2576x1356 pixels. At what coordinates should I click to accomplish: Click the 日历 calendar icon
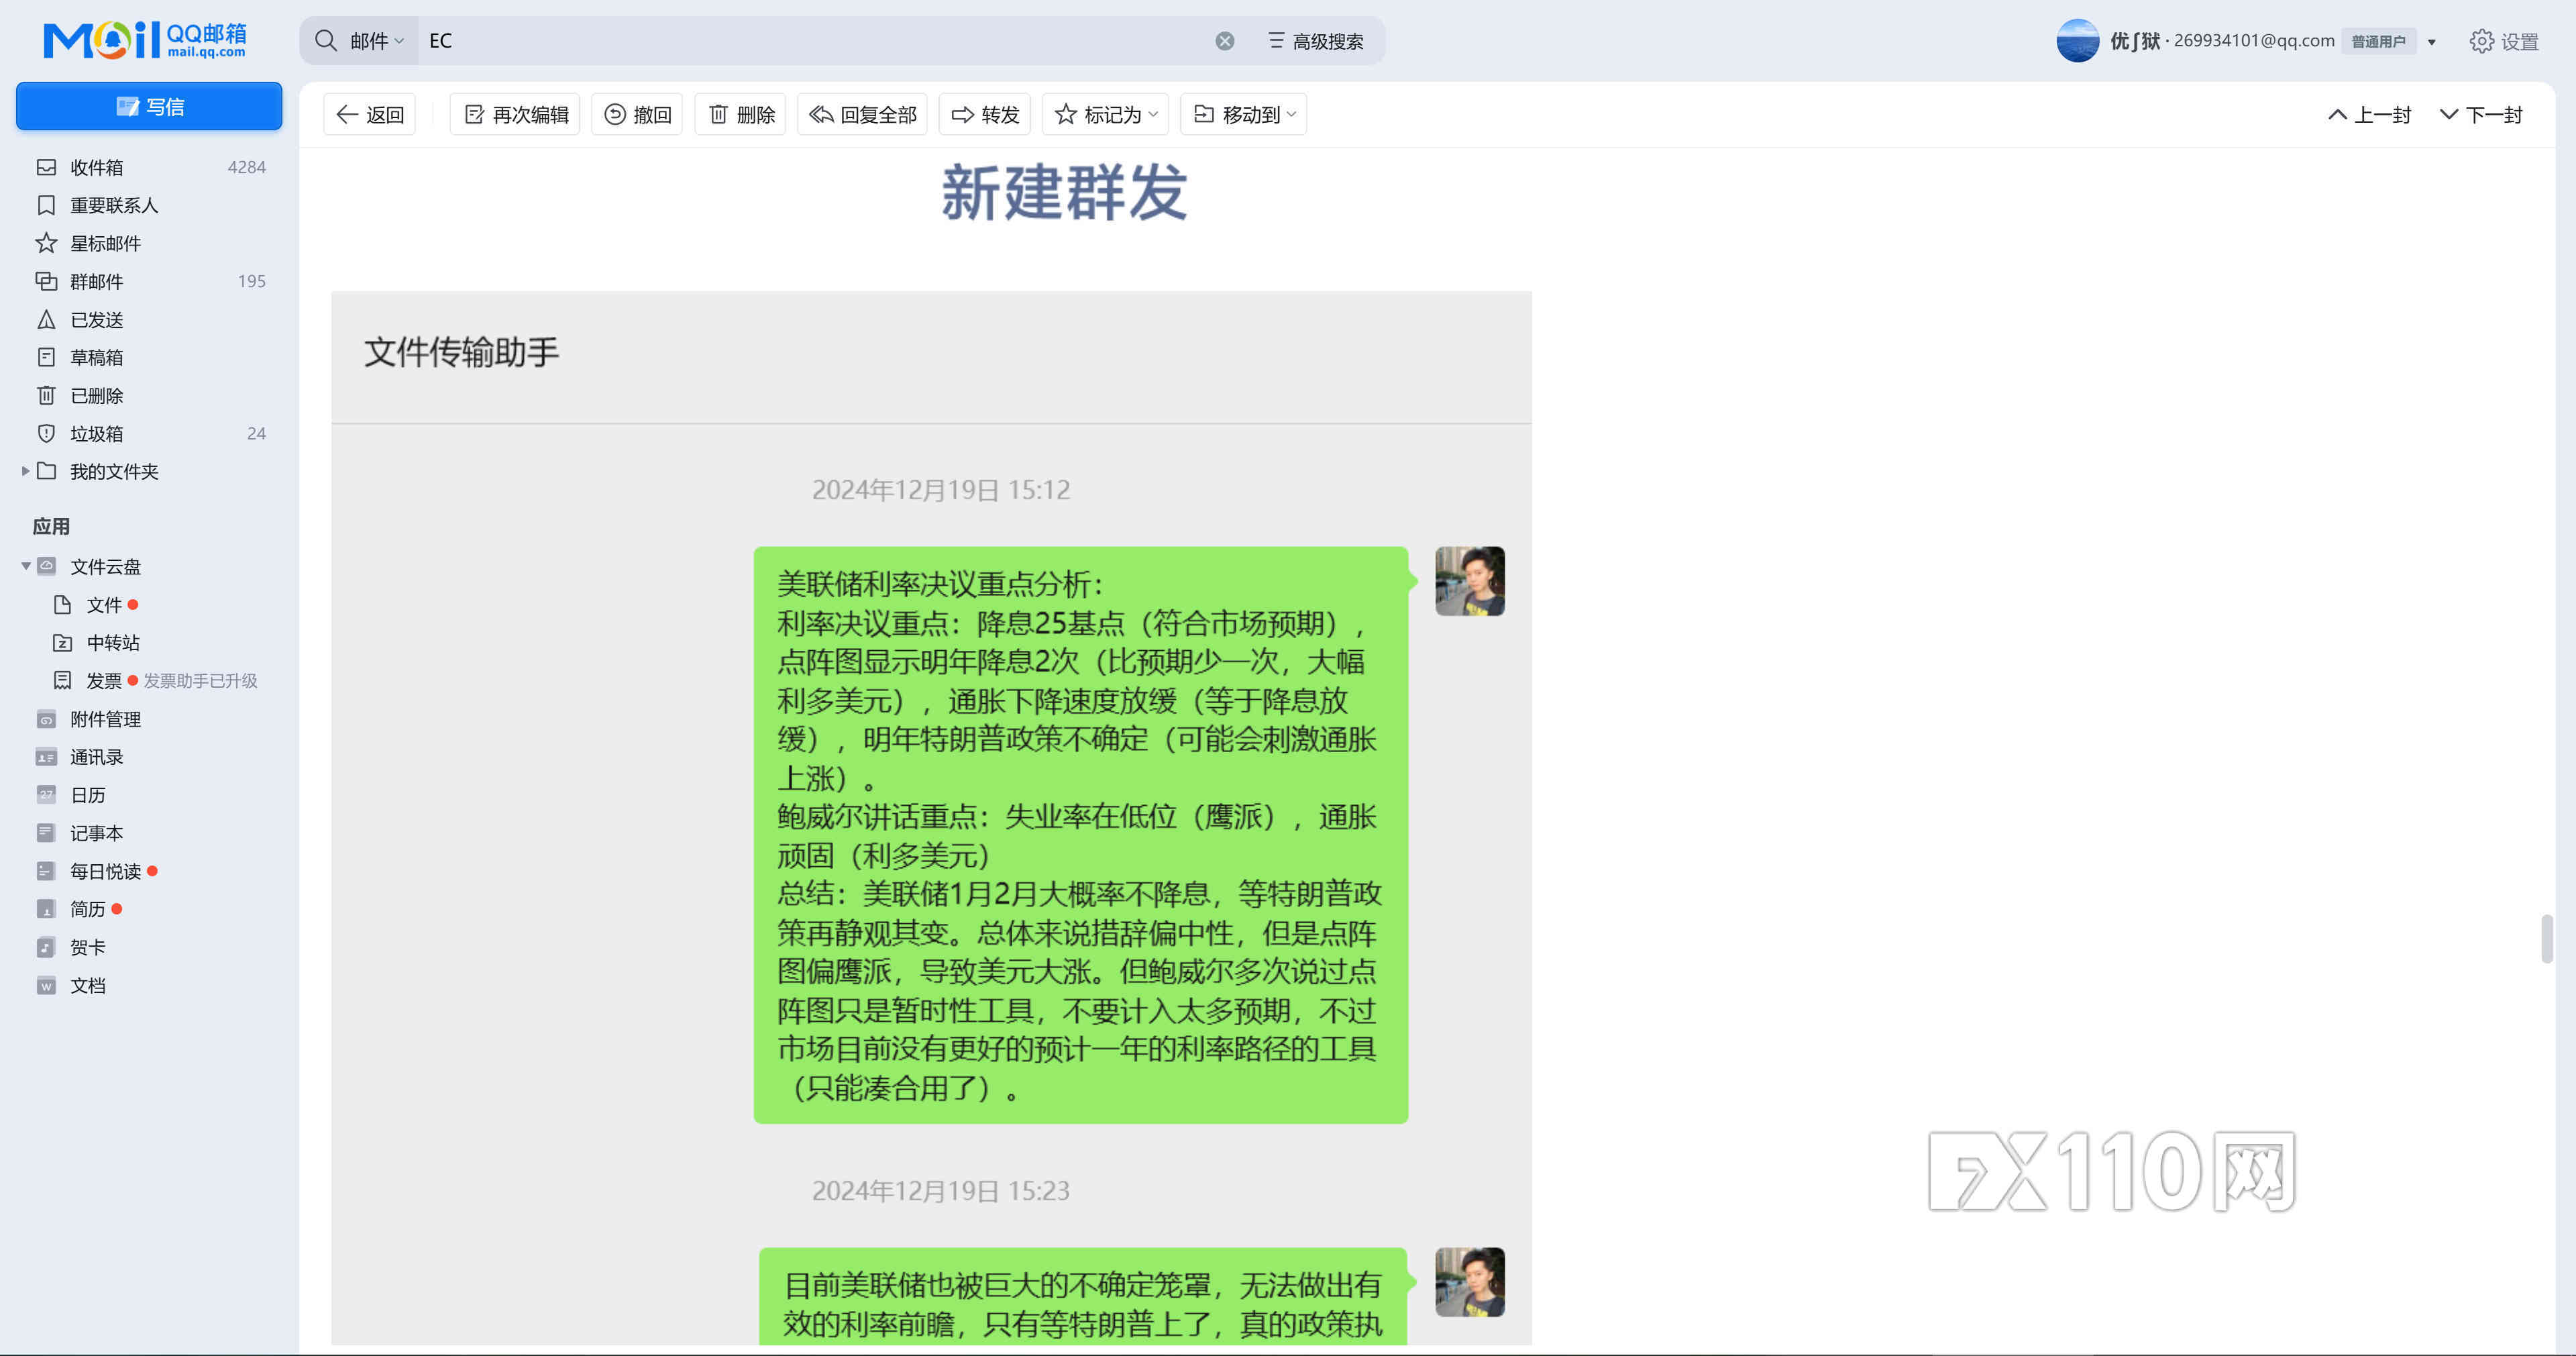[46, 795]
